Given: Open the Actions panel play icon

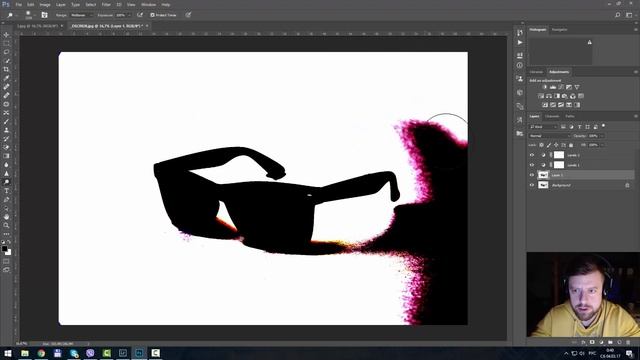Looking at the screenshot, I should pyautogui.click(x=520, y=42).
